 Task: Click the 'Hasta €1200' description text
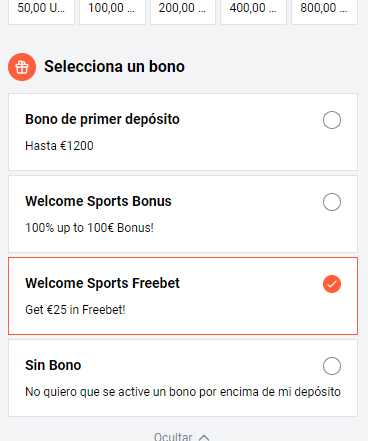[x=59, y=146]
